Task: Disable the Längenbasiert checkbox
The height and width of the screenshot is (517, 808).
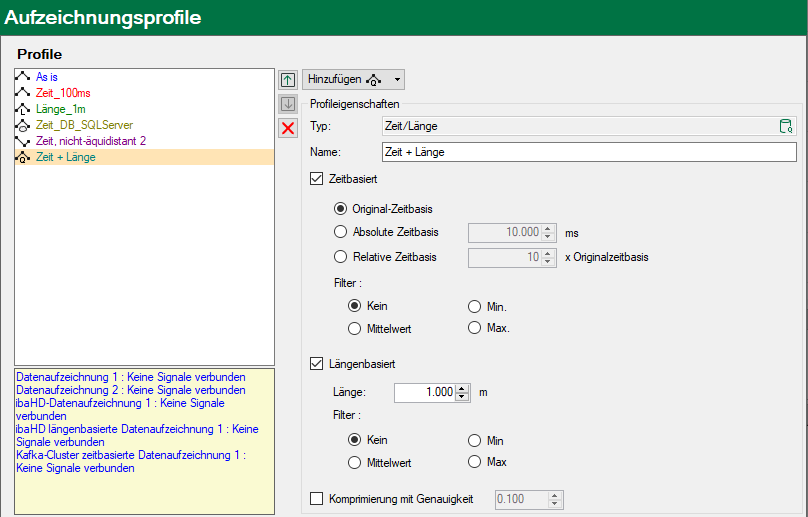Action: (x=317, y=364)
